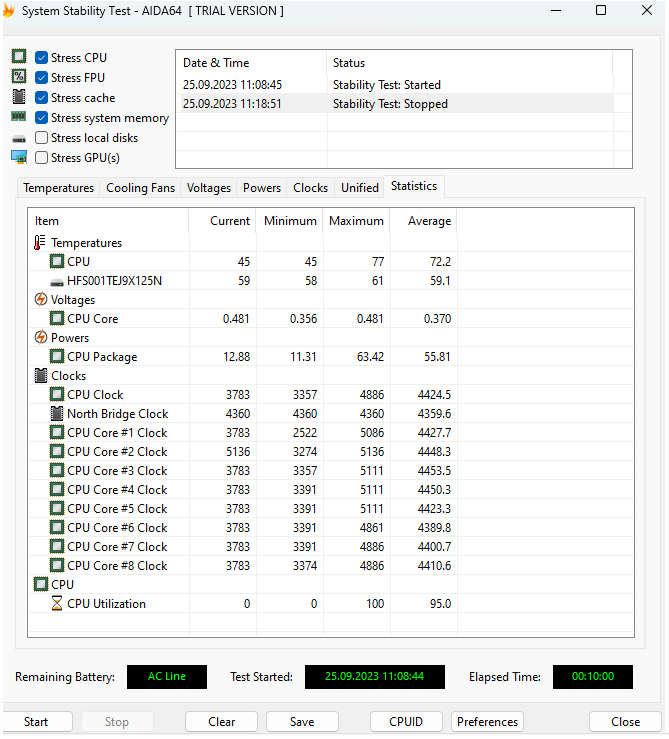Show the Clocks tab
This screenshot has width=669, height=739.
point(310,188)
